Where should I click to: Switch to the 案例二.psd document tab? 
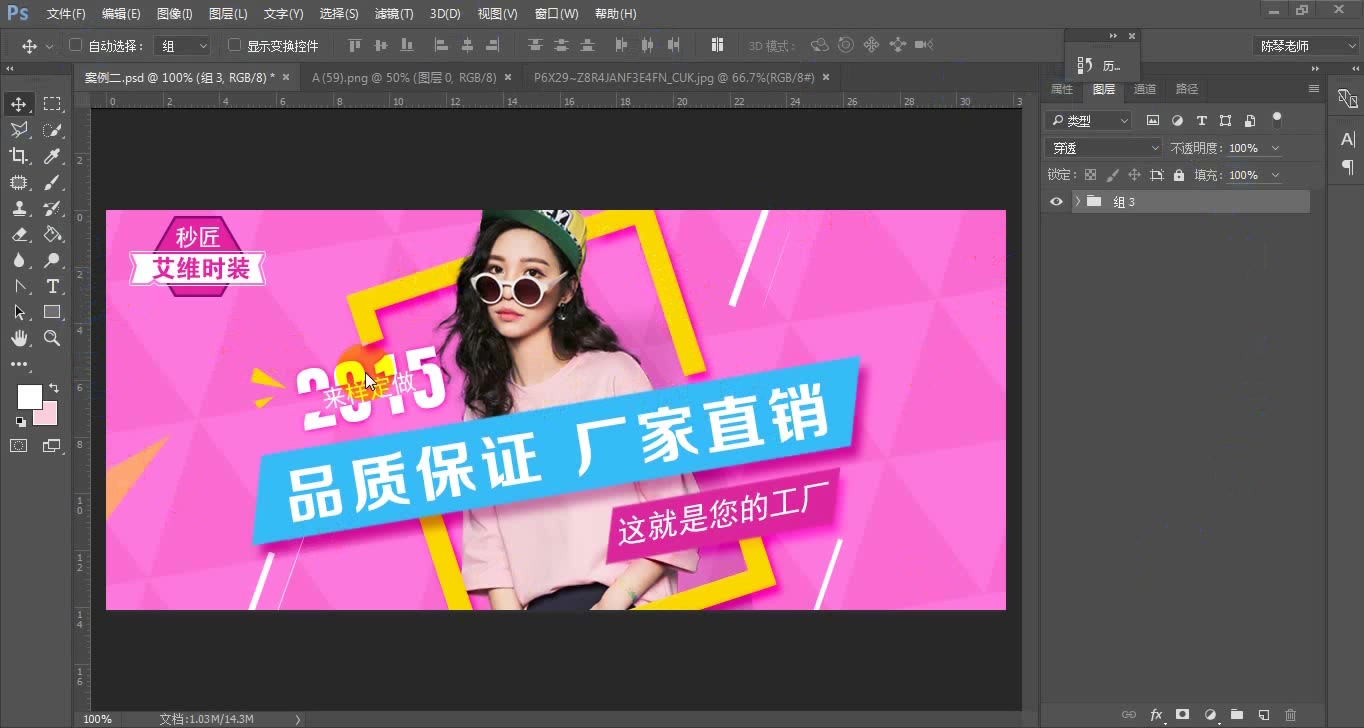click(x=178, y=76)
